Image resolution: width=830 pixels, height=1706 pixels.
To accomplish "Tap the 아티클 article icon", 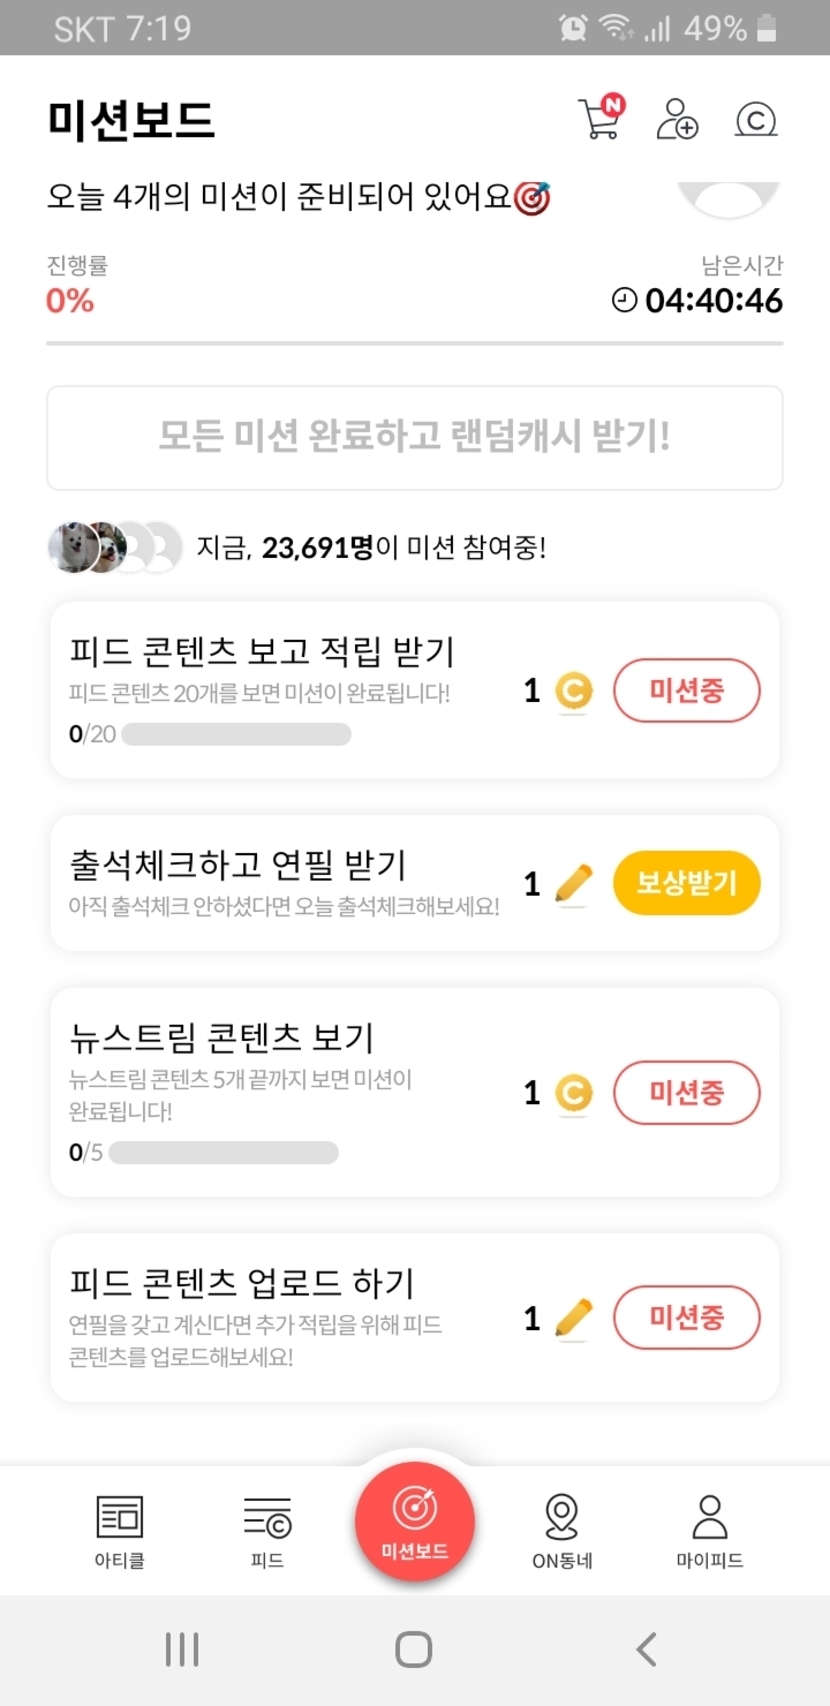I will click(x=120, y=1530).
